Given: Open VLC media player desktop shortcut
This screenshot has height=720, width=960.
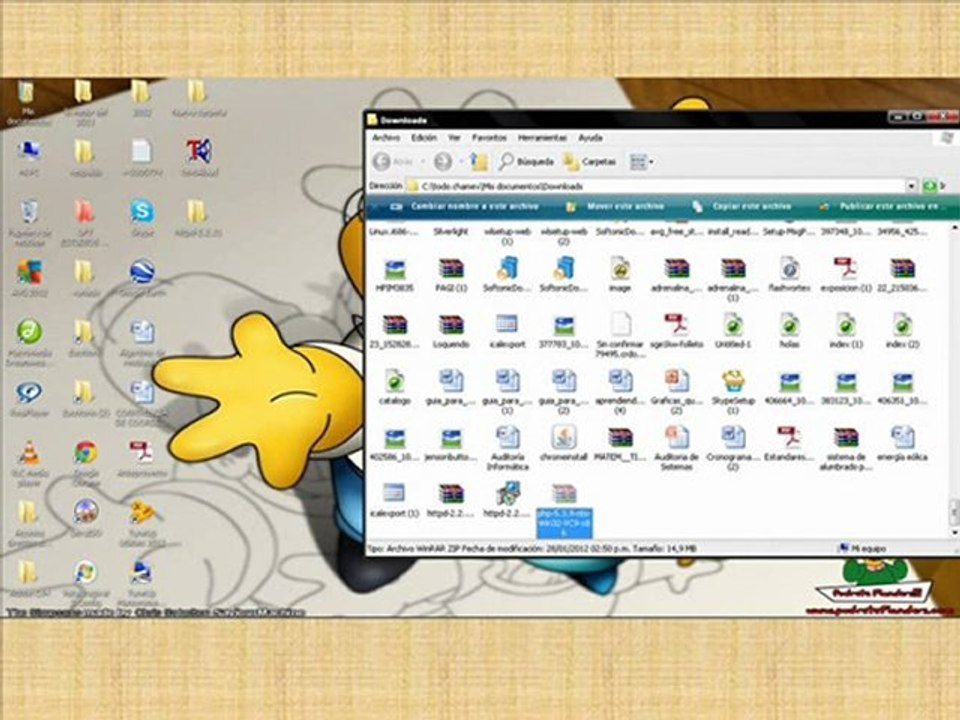Looking at the screenshot, I should tap(28, 463).
